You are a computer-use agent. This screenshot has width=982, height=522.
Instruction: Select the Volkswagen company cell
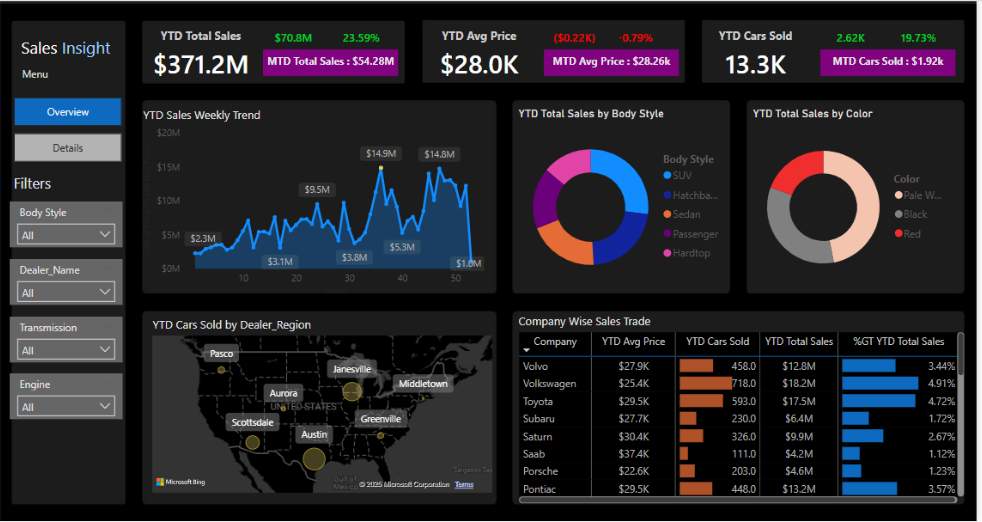click(549, 384)
